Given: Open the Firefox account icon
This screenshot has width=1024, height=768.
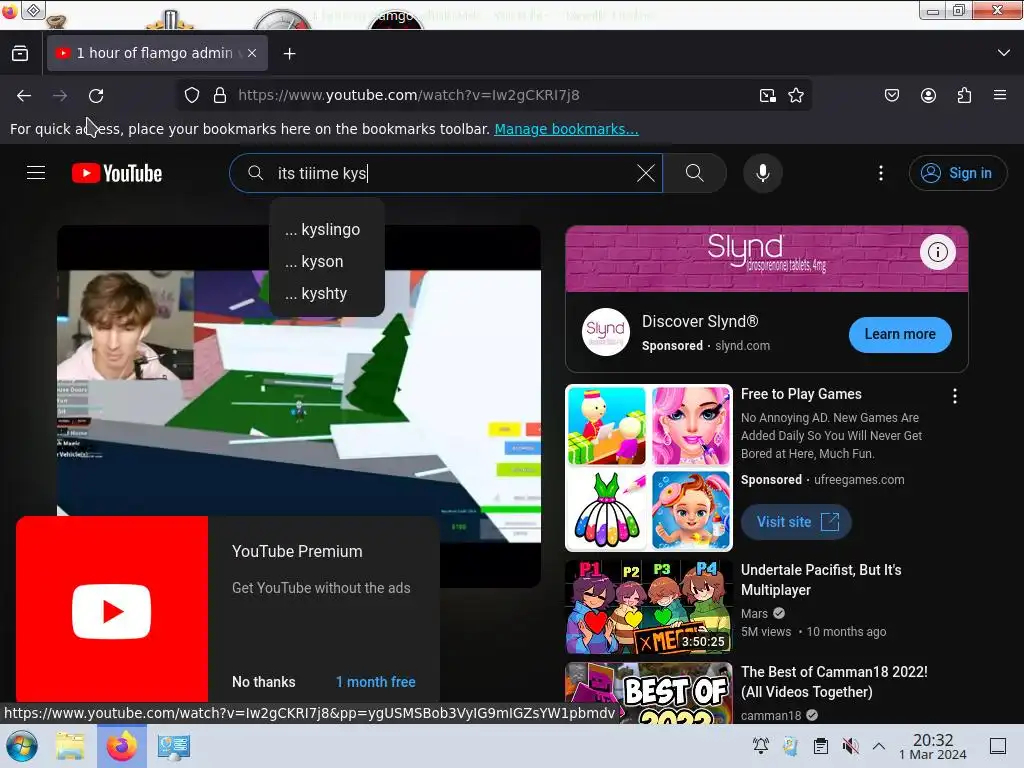Looking at the screenshot, I should coord(928,95).
